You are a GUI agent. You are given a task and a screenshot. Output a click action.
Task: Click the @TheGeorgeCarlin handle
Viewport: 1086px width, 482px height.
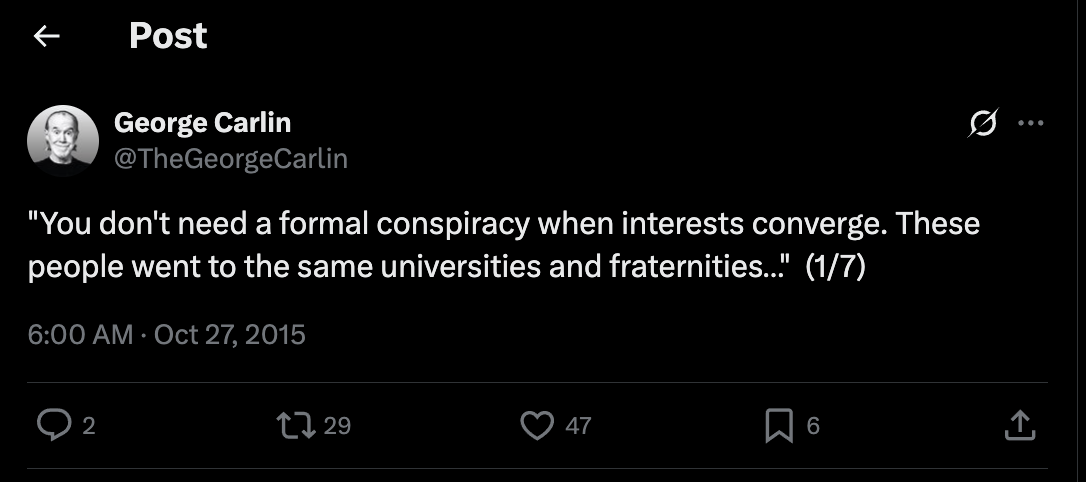[x=231, y=158]
